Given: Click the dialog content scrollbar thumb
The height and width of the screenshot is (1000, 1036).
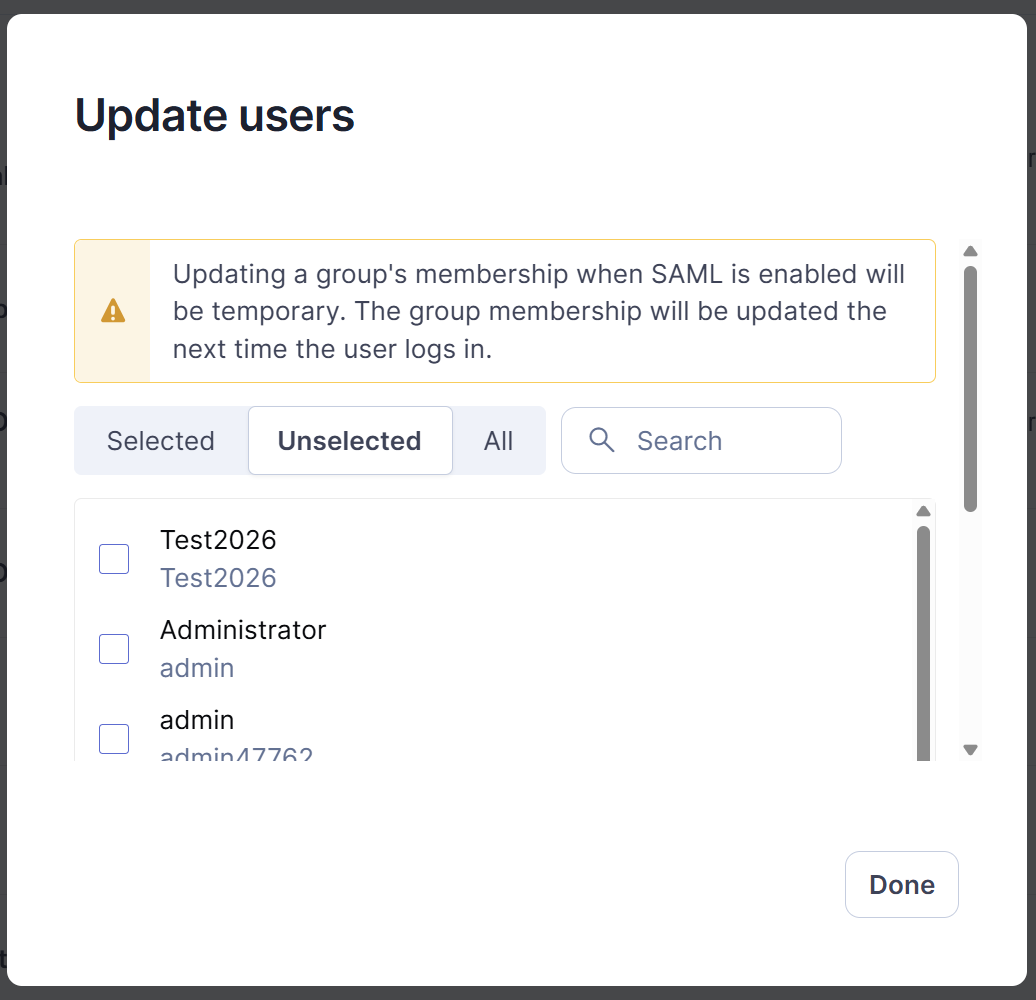Looking at the screenshot, I should point(970,389).
